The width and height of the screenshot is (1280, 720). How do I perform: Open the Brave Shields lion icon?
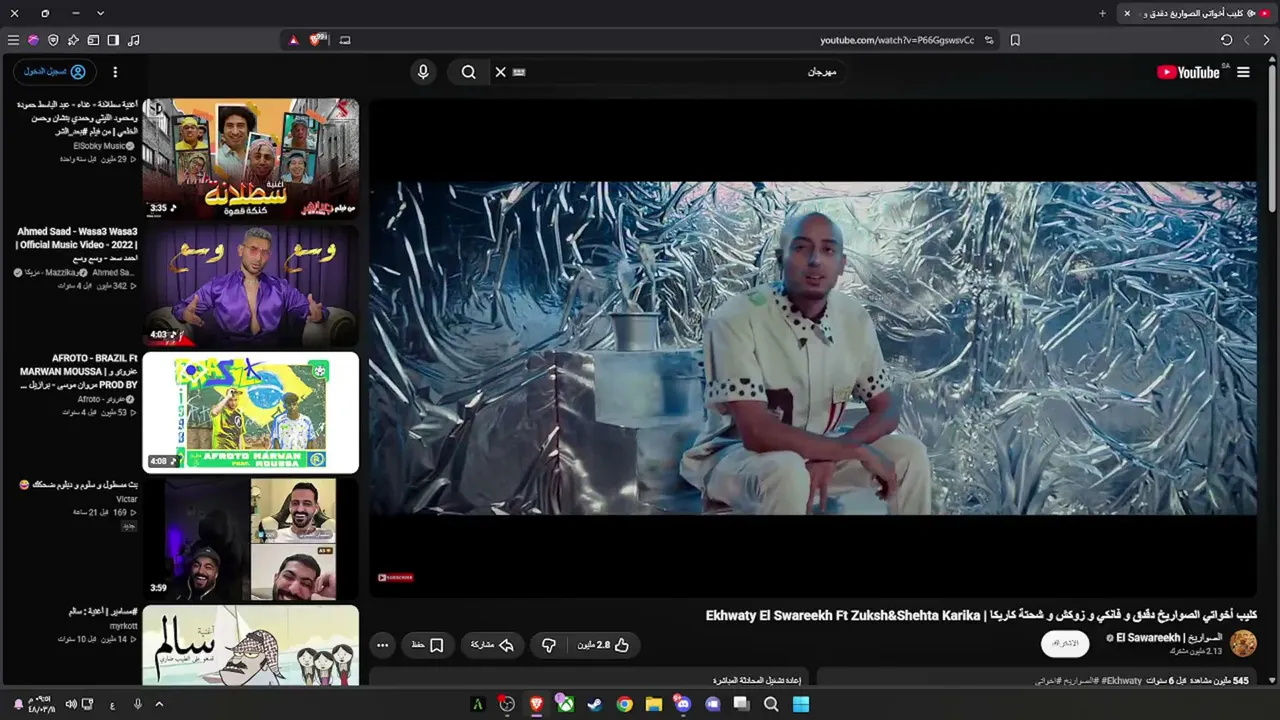[x=318, y=40]
